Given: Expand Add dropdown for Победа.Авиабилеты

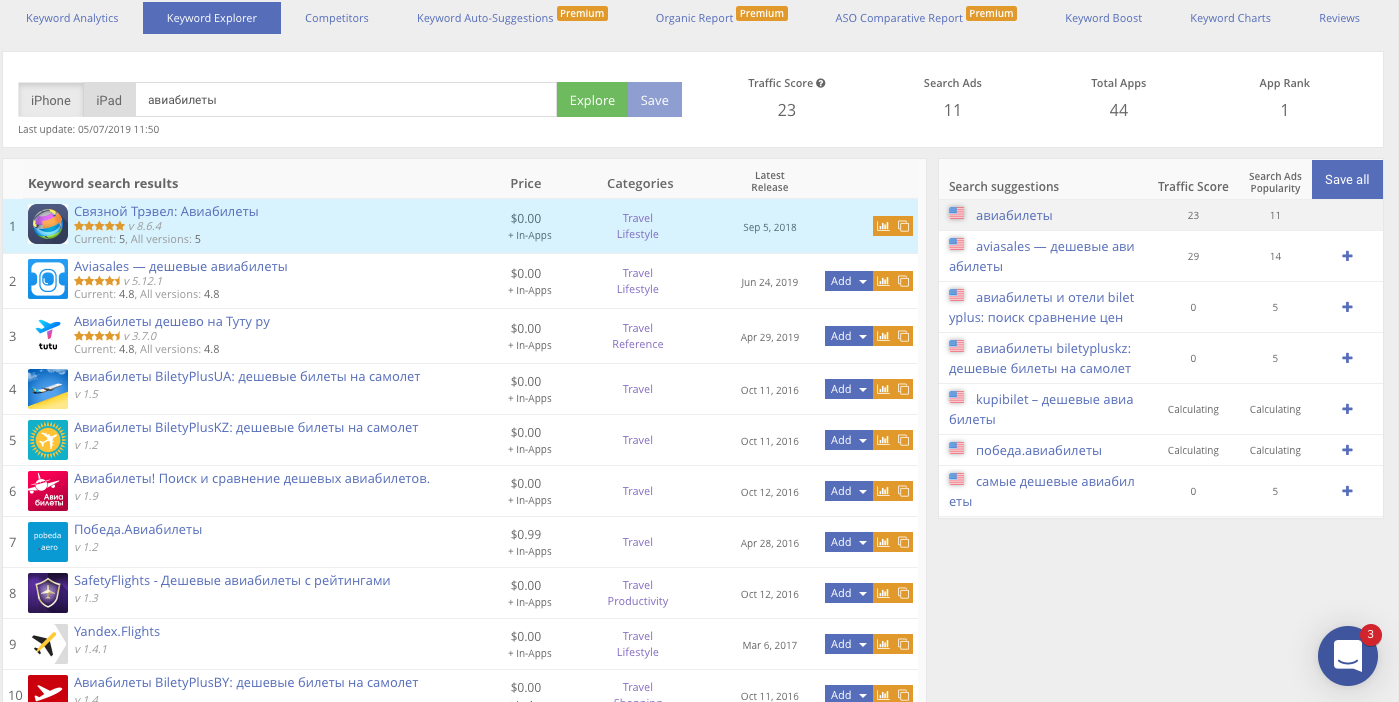Looking at the screenshot, I should point(863,542).
